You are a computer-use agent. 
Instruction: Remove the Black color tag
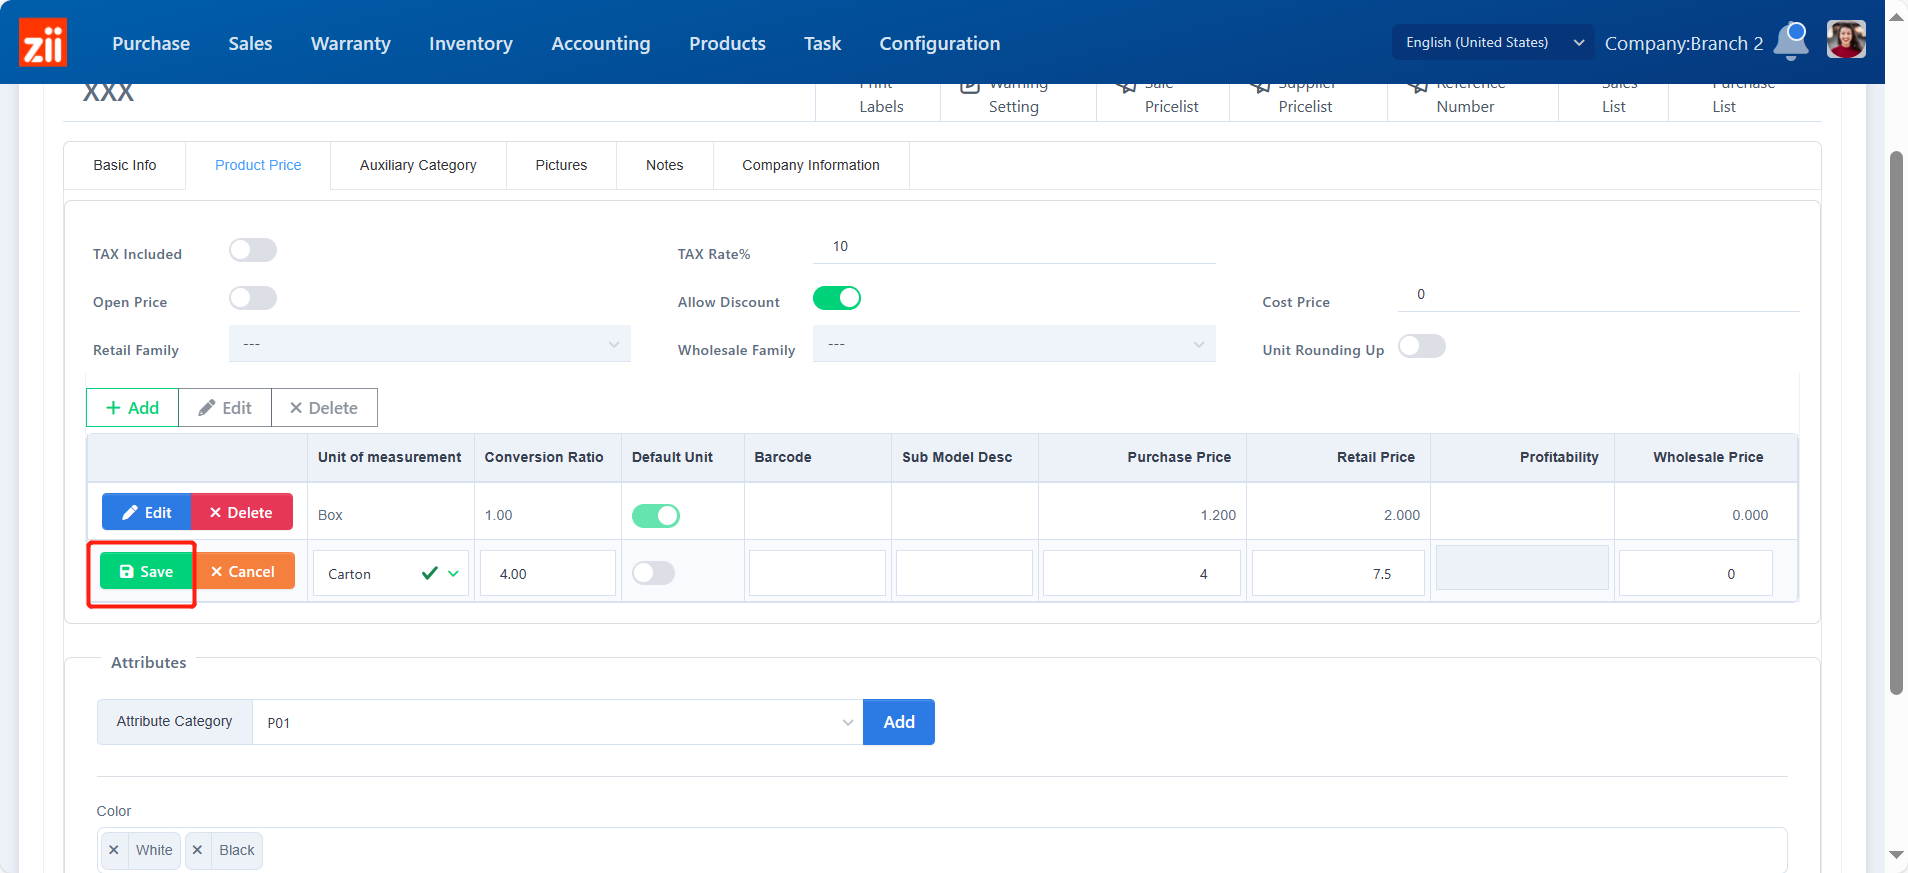click(198, 850)
